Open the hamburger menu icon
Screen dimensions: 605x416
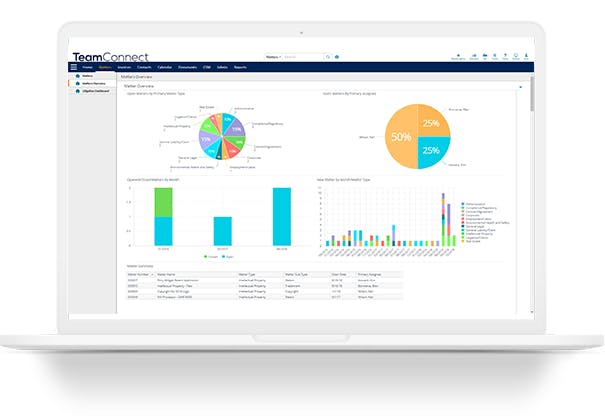coord(73,67)
